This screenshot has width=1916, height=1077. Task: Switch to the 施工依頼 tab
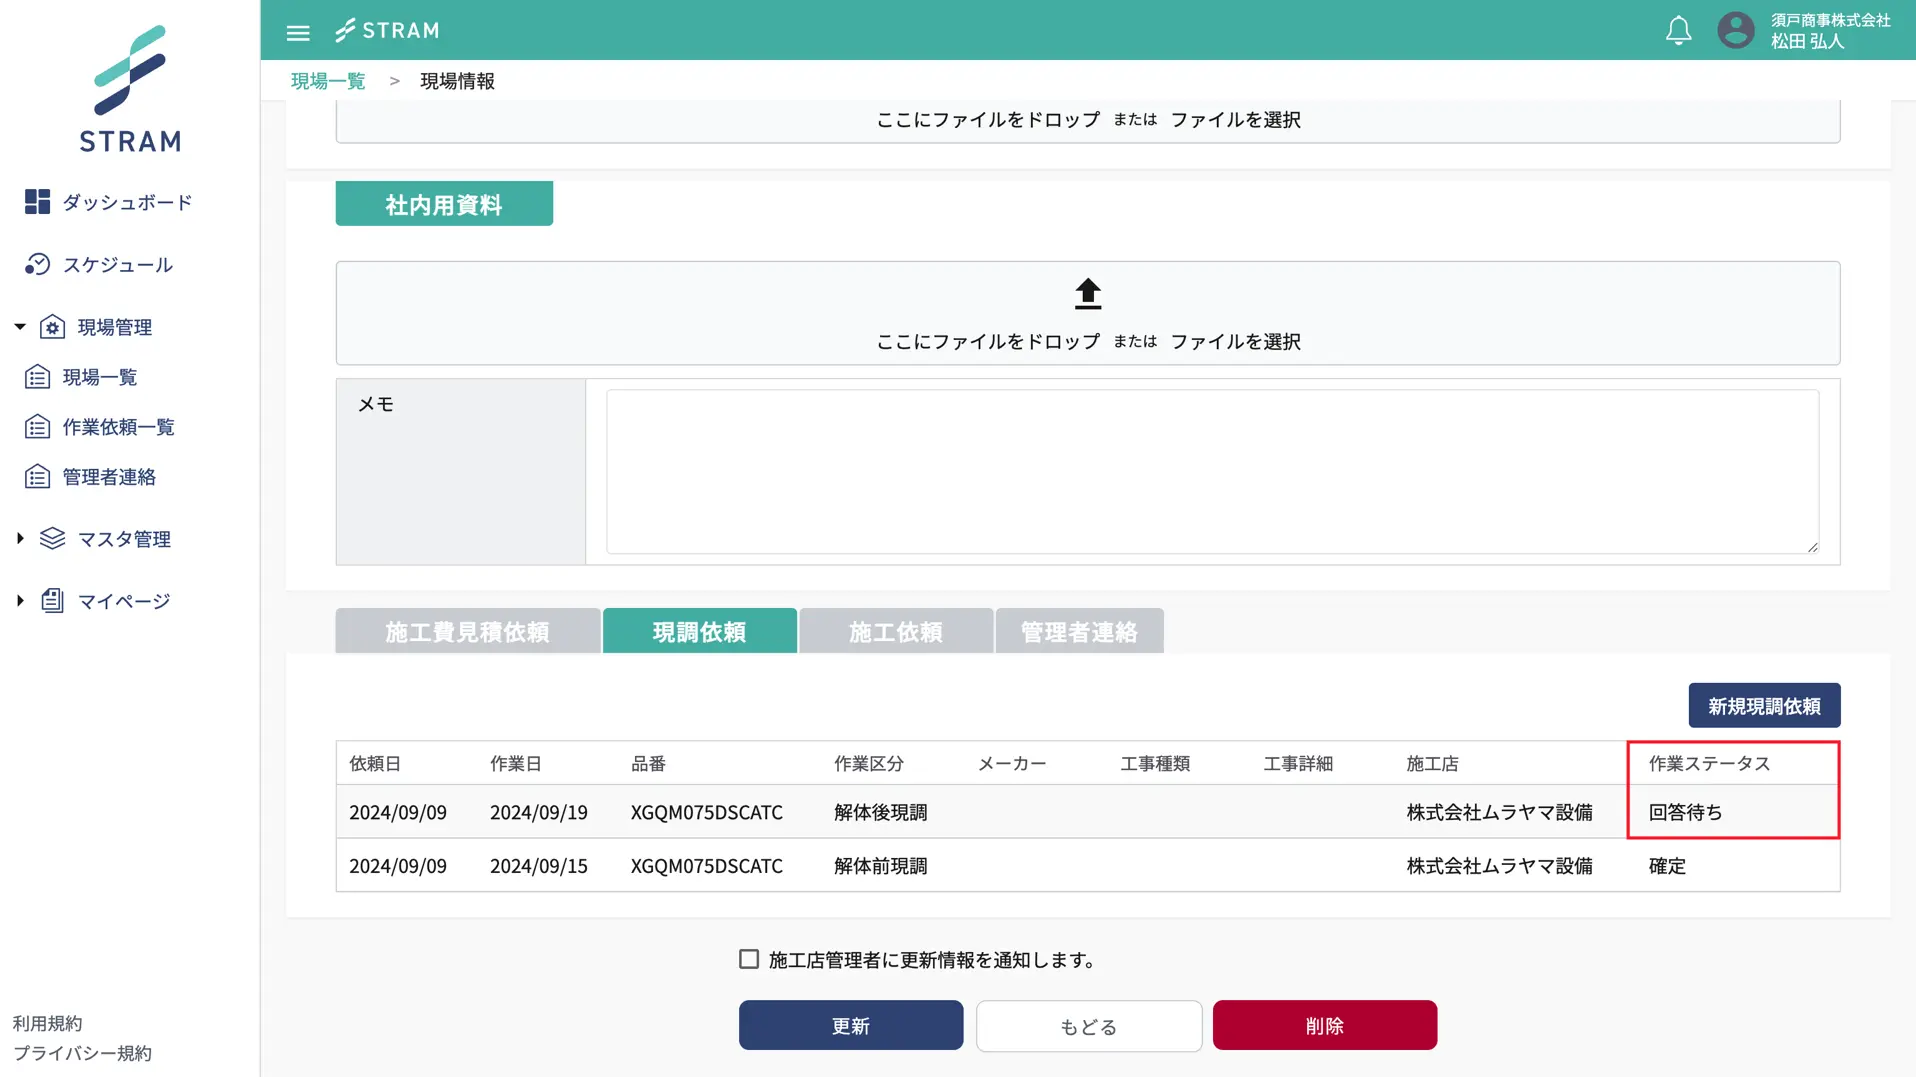[895, 631]
